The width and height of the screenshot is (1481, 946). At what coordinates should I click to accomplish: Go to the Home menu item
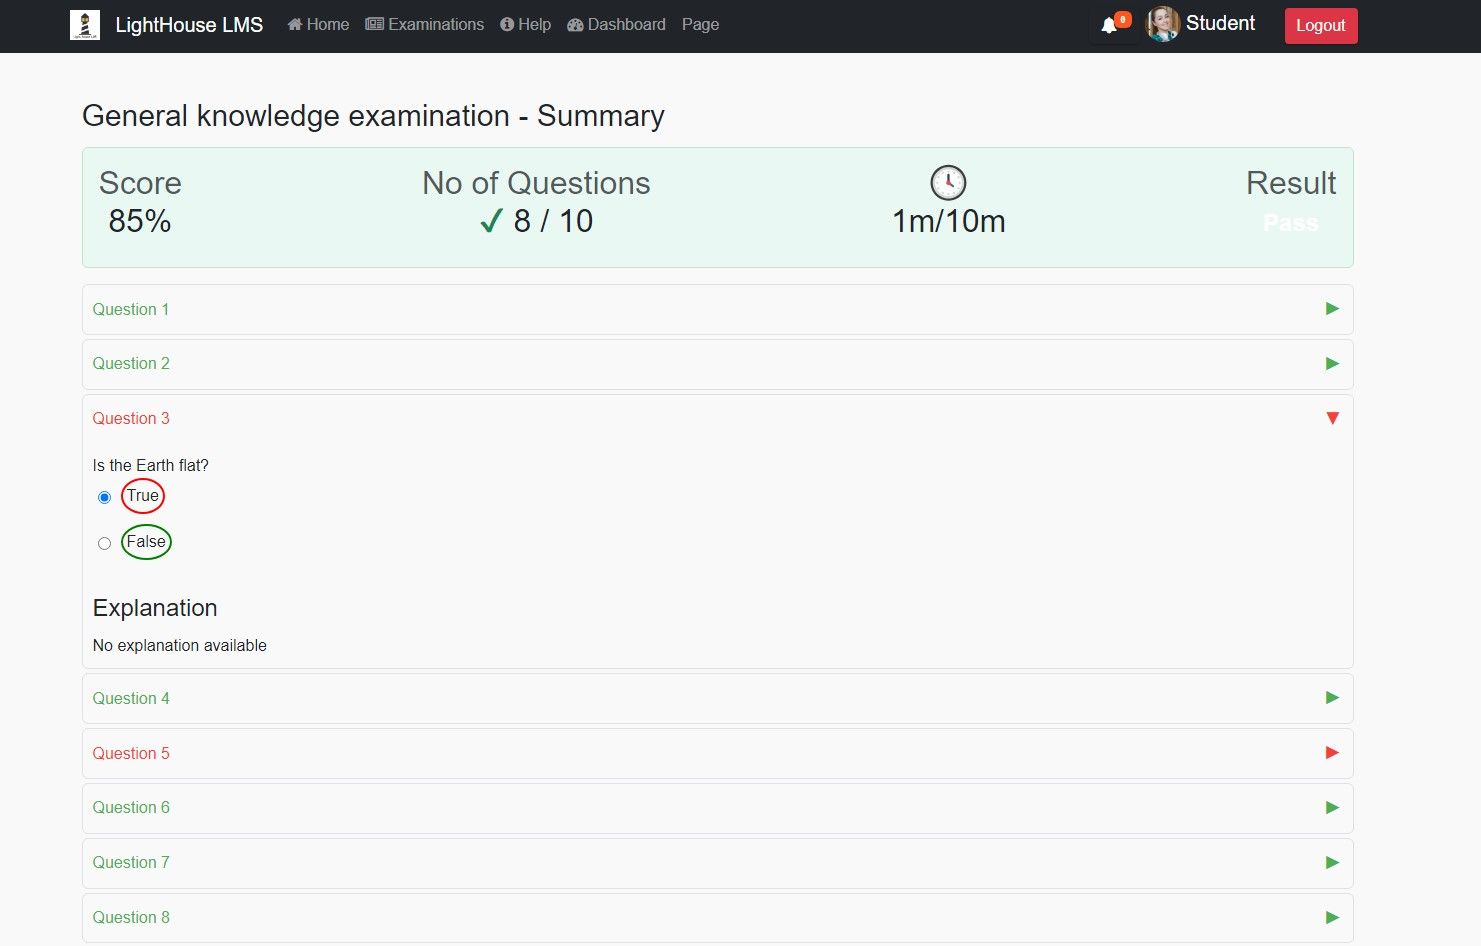coord(318,25)
